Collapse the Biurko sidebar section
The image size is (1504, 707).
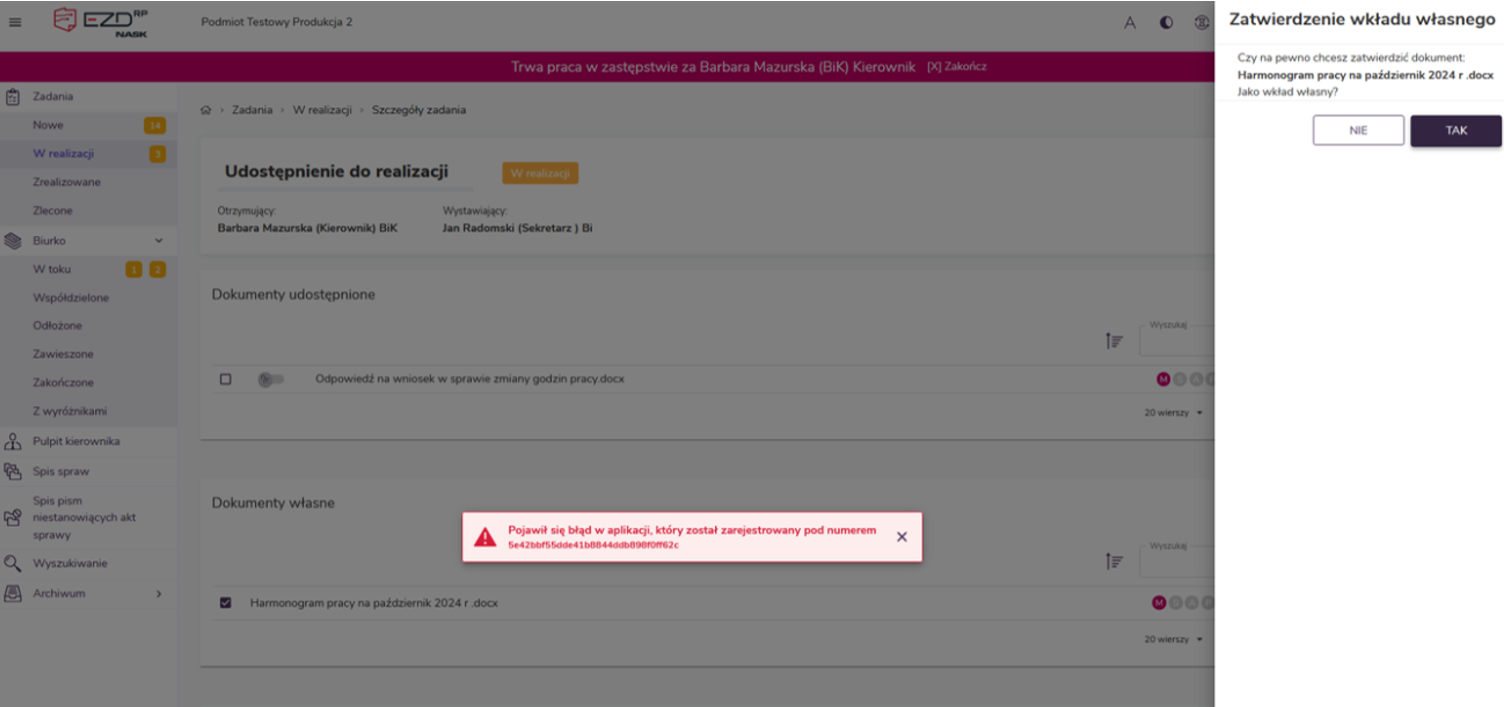[158, 241]
